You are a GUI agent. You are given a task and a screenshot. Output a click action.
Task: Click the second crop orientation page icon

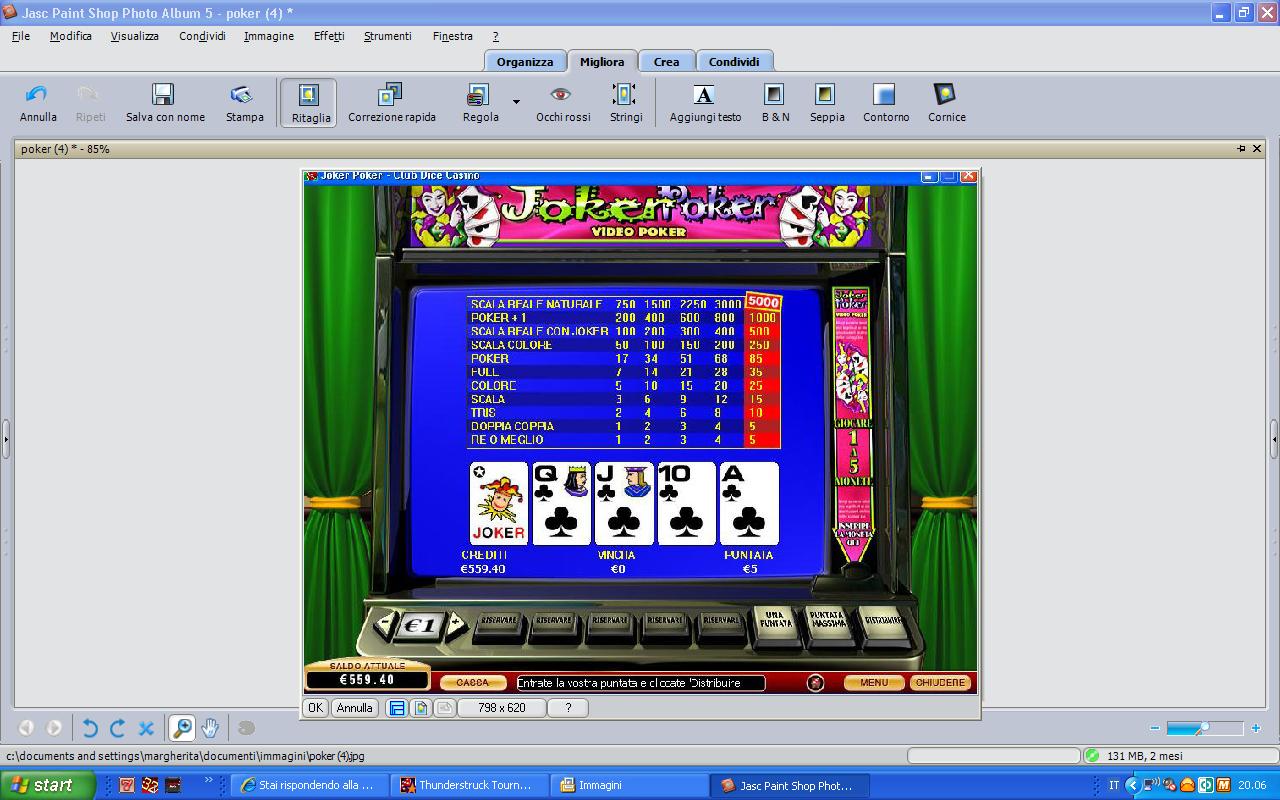[421, 708]
